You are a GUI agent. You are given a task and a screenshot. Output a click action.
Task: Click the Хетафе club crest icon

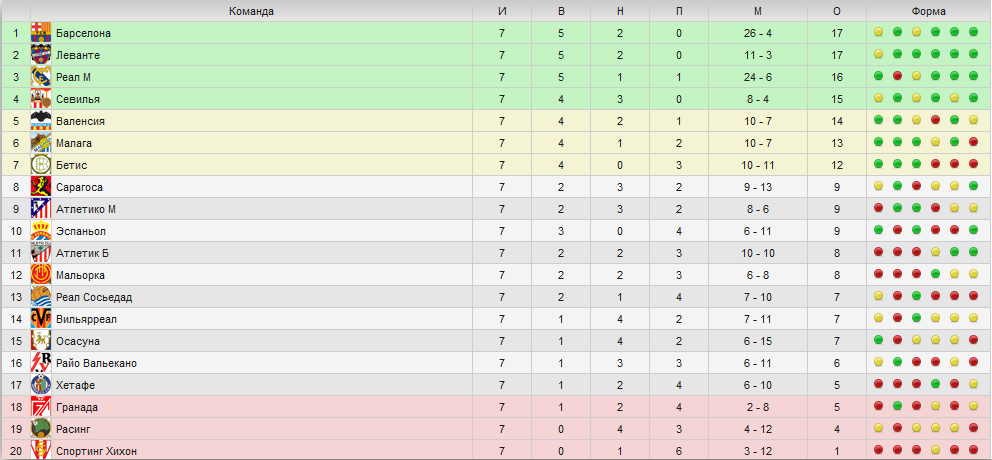[x=41, y=385]
